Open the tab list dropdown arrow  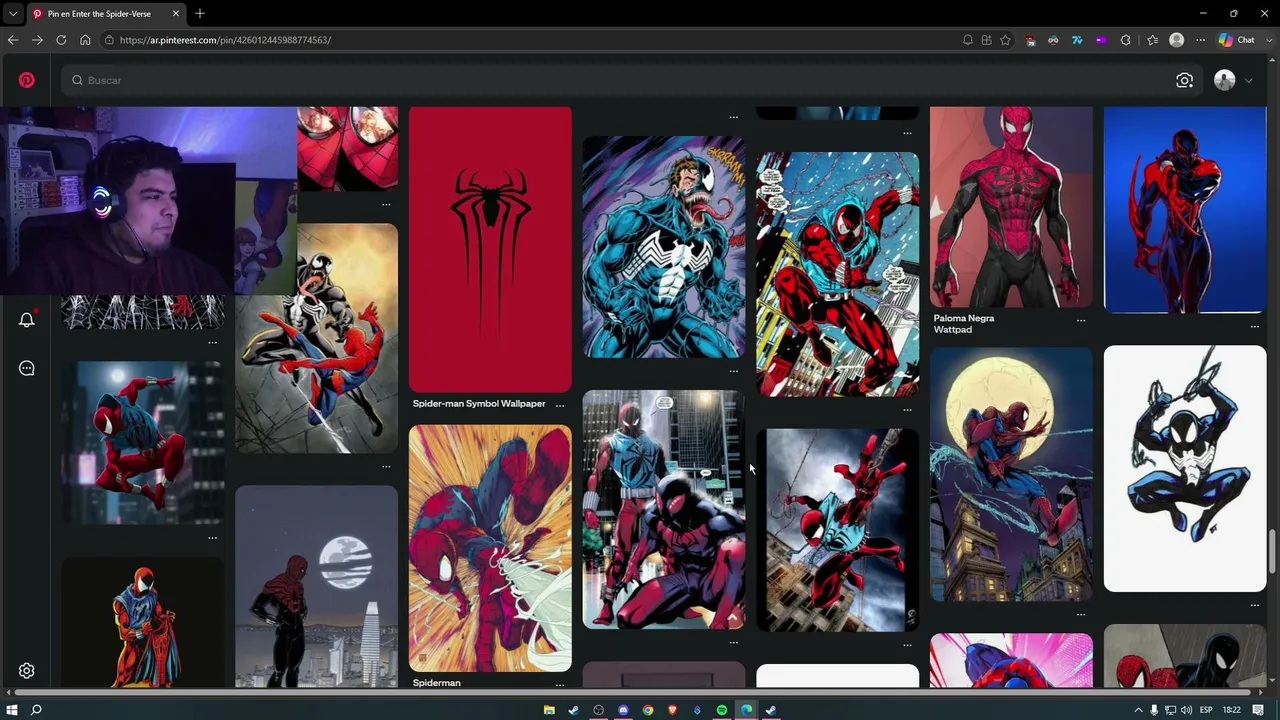click(12, 14)
